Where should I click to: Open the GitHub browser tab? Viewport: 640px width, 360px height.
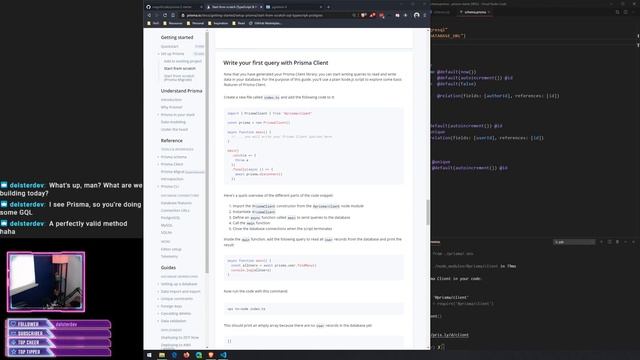coord(174,7)
